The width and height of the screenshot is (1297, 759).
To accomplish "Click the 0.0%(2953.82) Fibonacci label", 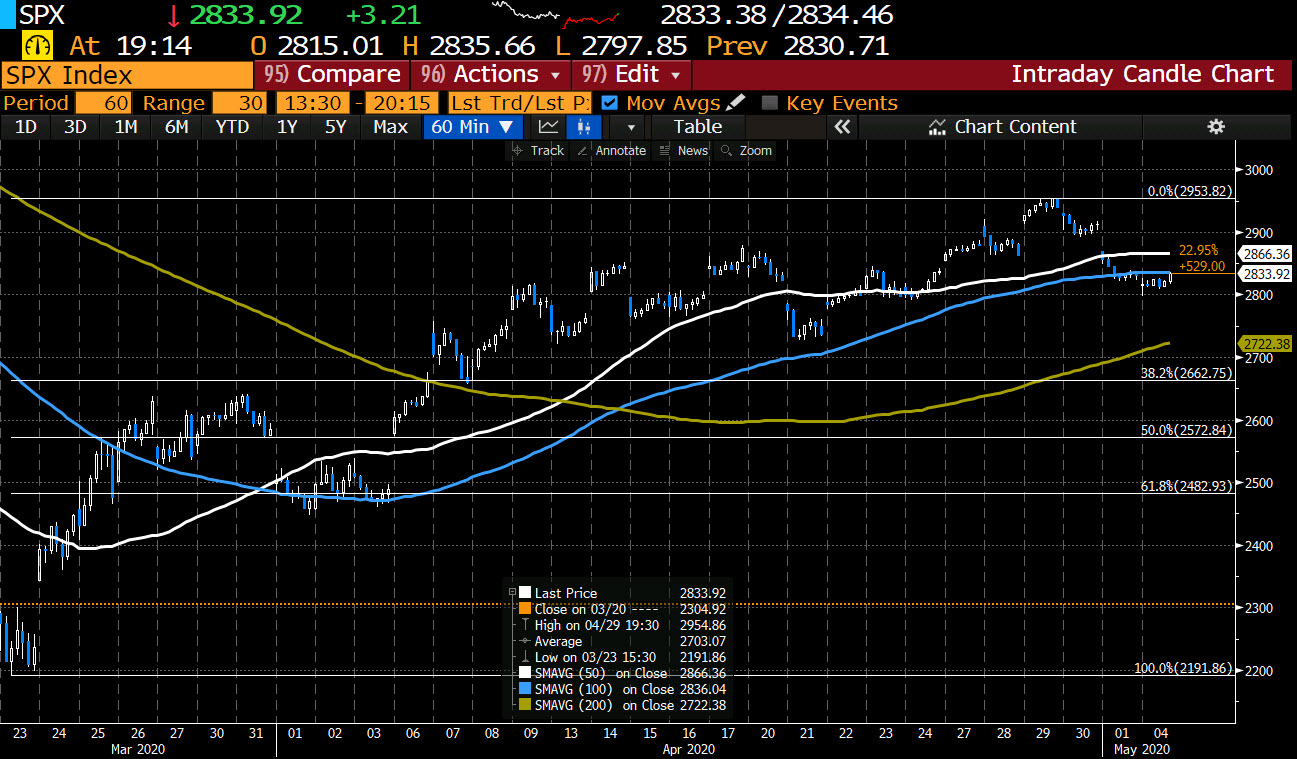I will (1188, 191).
